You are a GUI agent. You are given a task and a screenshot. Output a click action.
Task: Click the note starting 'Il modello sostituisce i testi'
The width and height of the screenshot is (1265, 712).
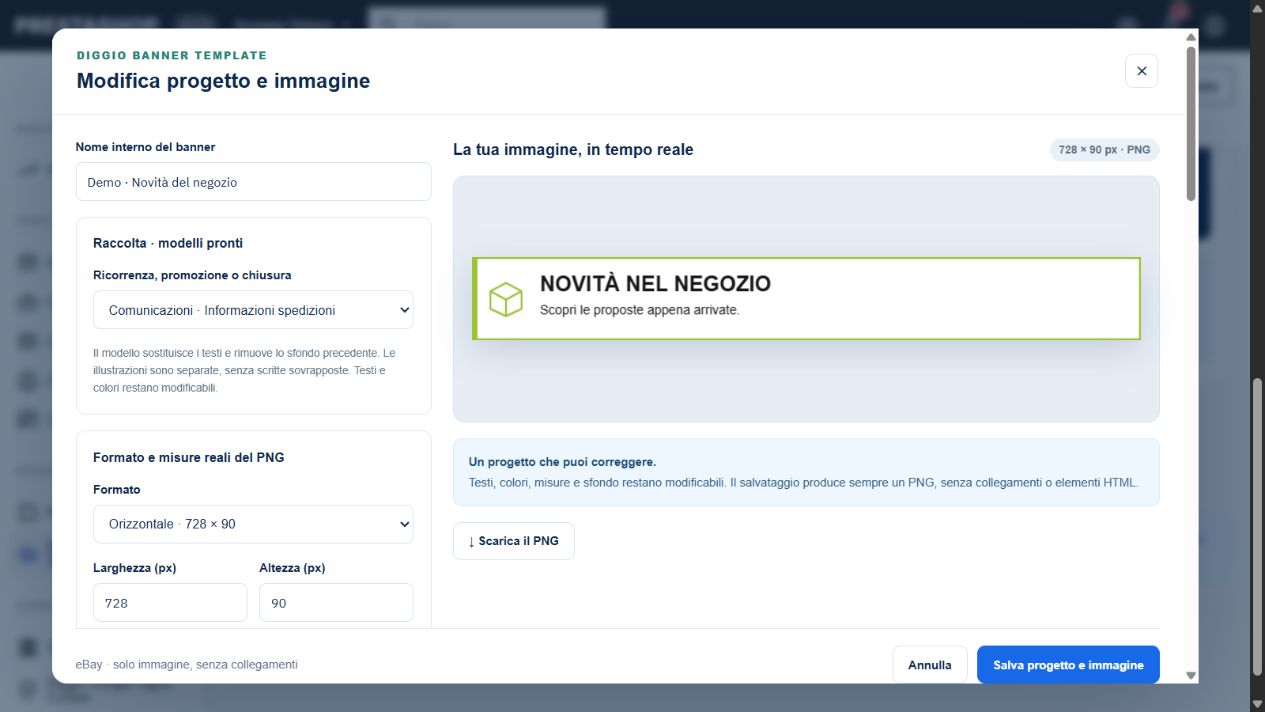click(x=245, y=370)
